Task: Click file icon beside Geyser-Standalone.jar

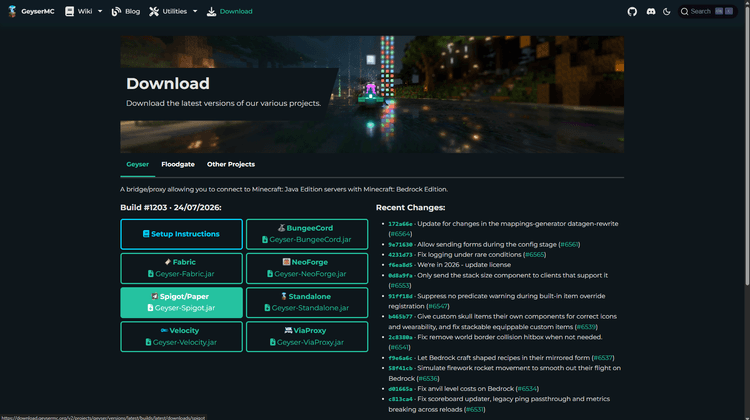Action: point(267,308)
